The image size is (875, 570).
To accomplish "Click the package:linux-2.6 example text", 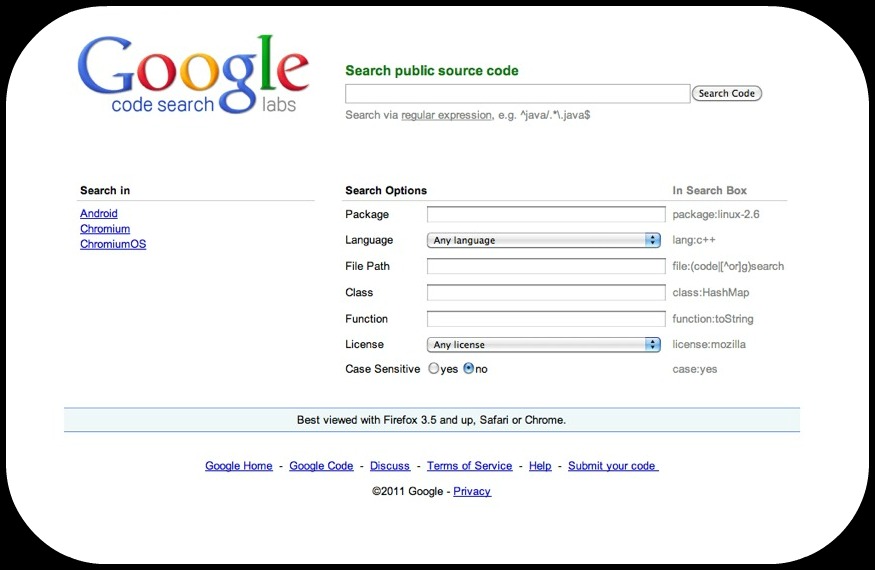I will pyautogui.click(x=716, y=214).
